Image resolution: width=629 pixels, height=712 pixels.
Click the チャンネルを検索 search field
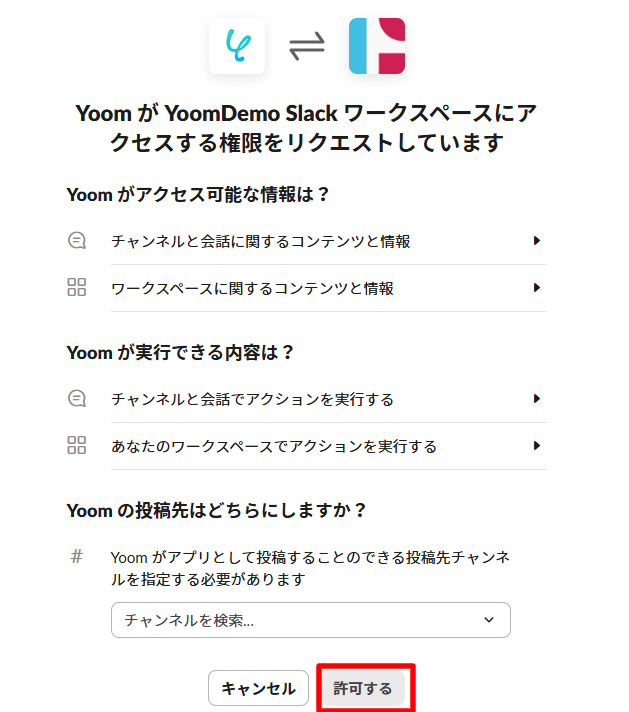tap(290, 620)
